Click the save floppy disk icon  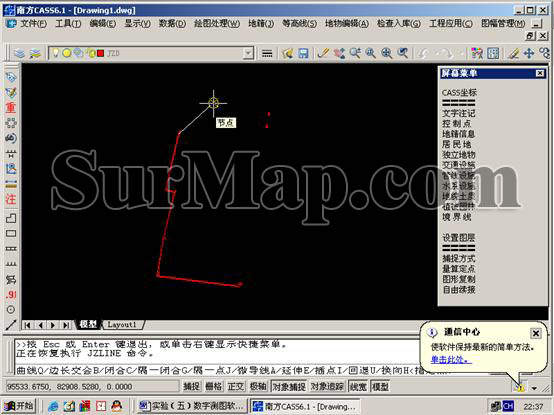point(303,54)
